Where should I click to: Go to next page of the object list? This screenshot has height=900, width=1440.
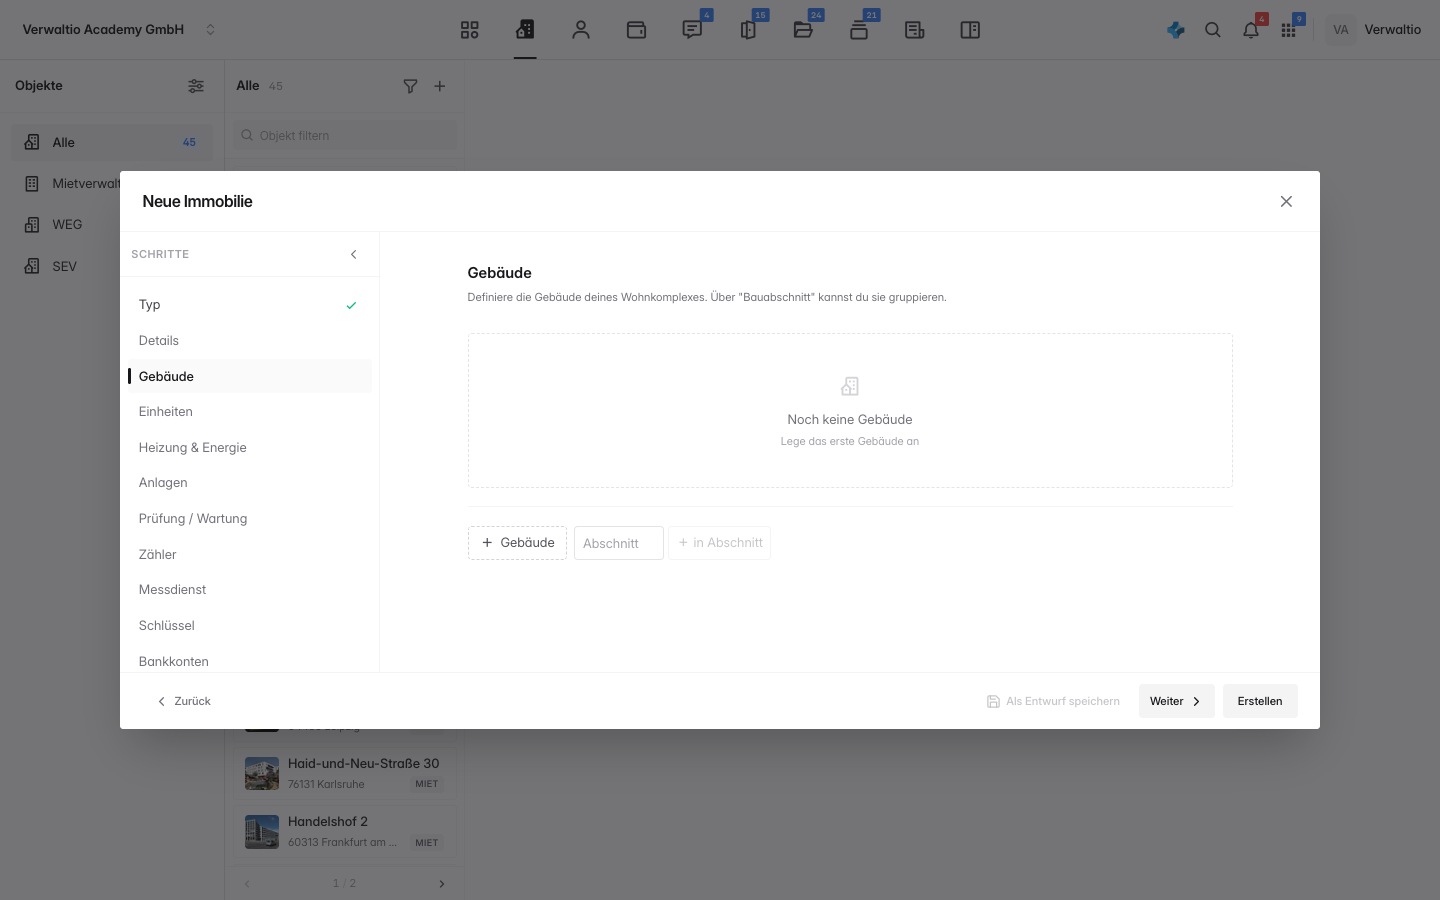442,884
